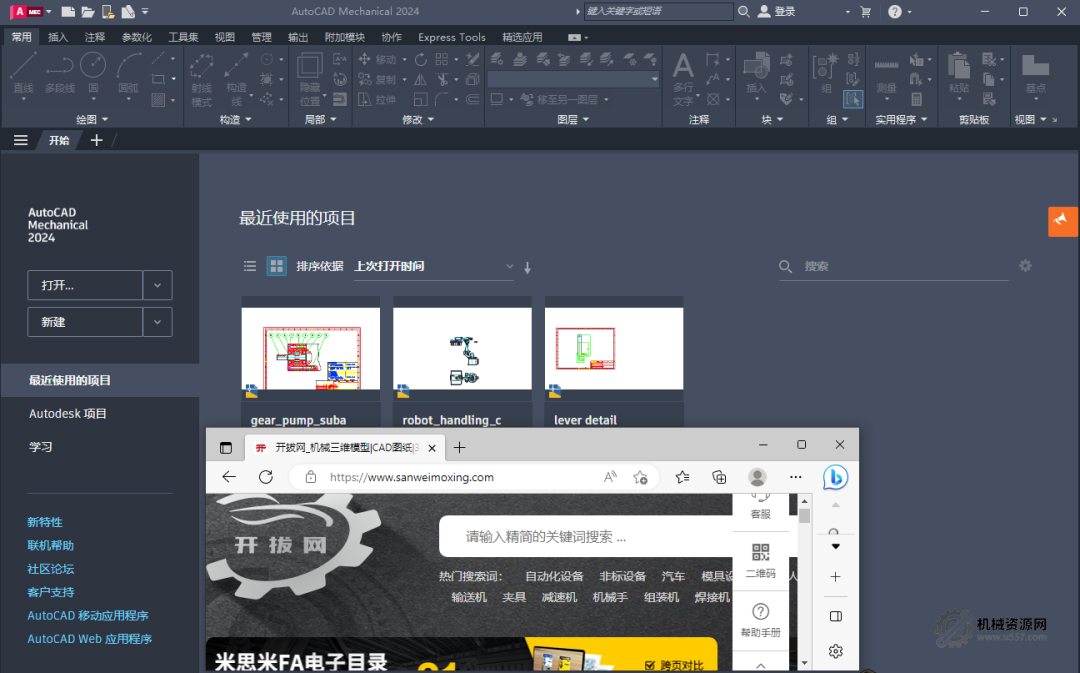The image size is (1080, 673).
Task: Click the 打开... button in the sidebar
Action: [85, 285]
